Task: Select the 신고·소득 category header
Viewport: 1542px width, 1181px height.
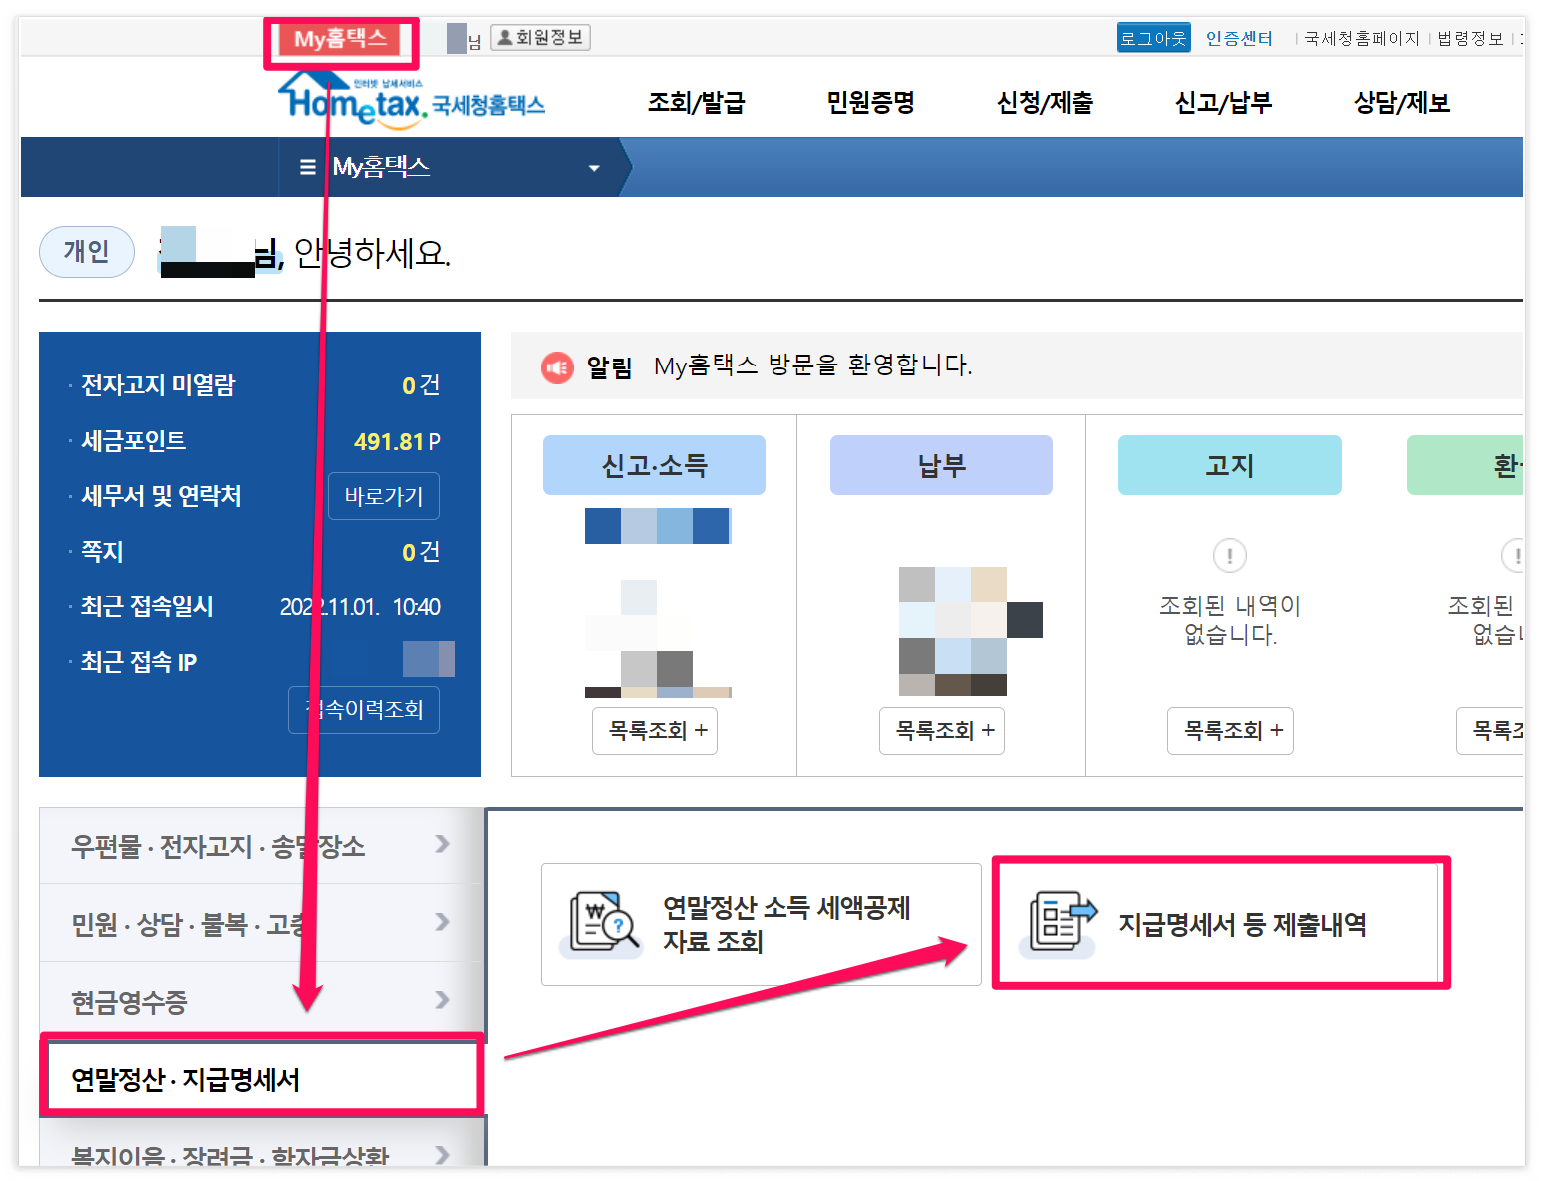Action: coord(654,465)
